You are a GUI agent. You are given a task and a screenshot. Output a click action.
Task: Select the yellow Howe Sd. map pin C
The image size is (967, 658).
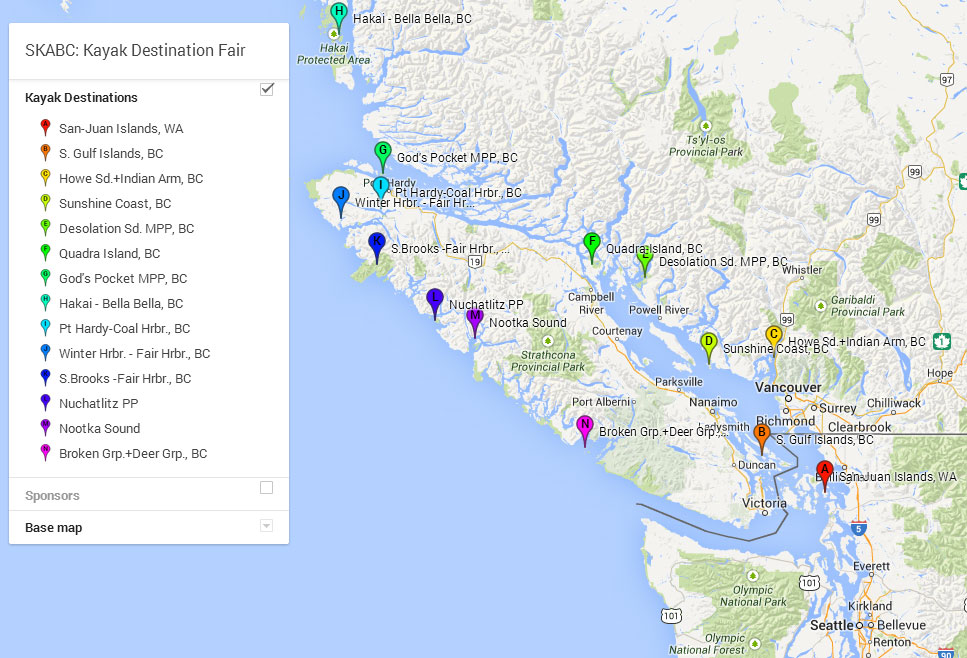773,336
